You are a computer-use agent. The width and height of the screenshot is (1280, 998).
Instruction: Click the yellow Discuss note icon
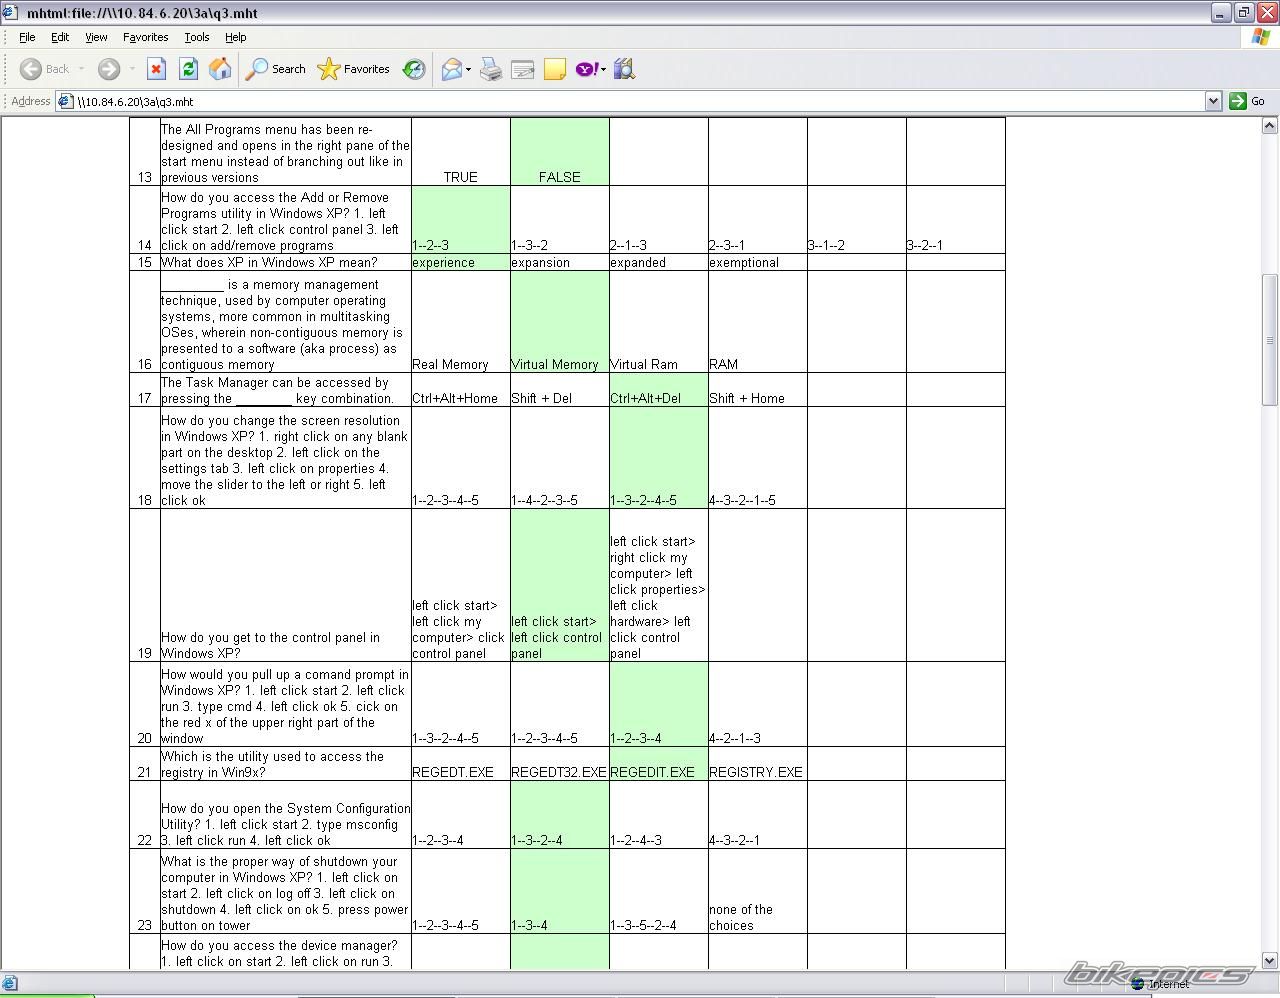(554, 69)
